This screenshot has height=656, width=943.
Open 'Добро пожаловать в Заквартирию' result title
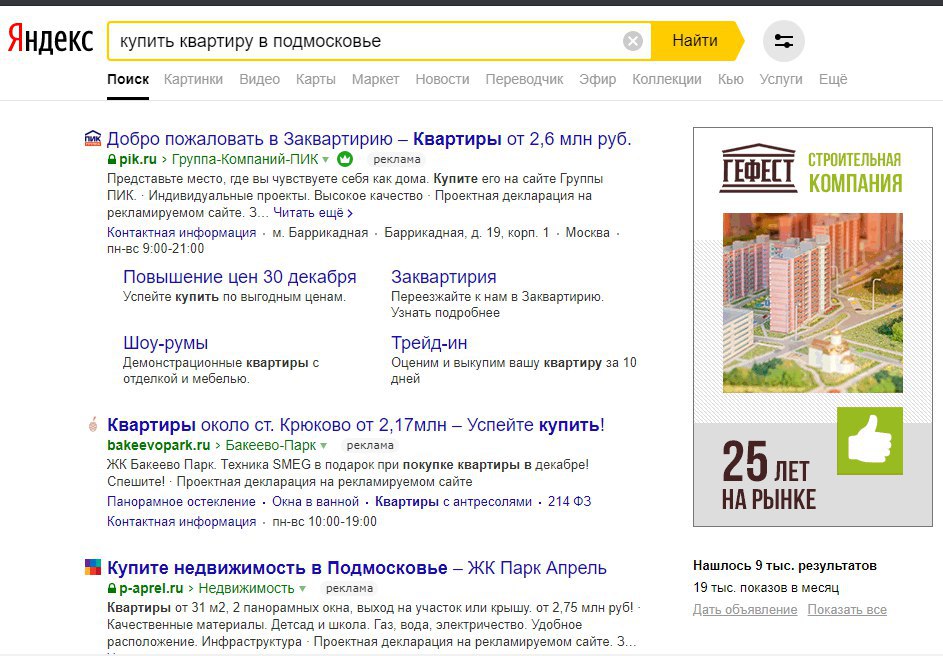369,139
